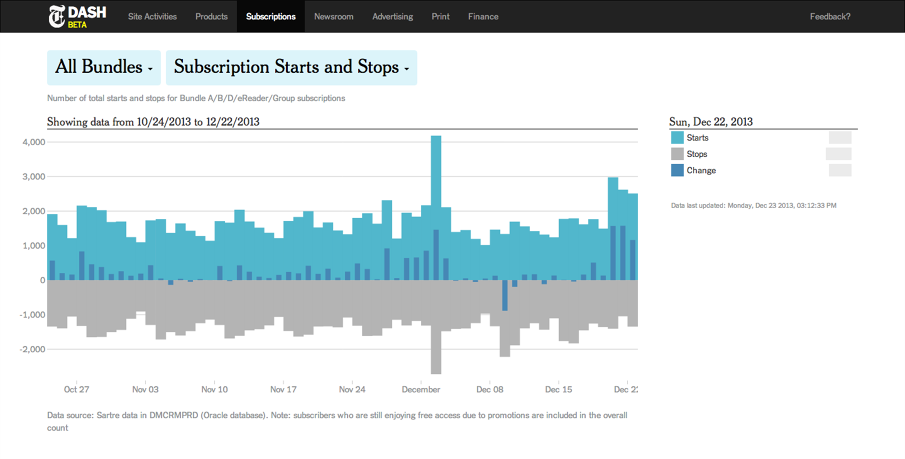Click the Feedback? link
This screenshot has width=905, height=459.
(x=830, y=17)
